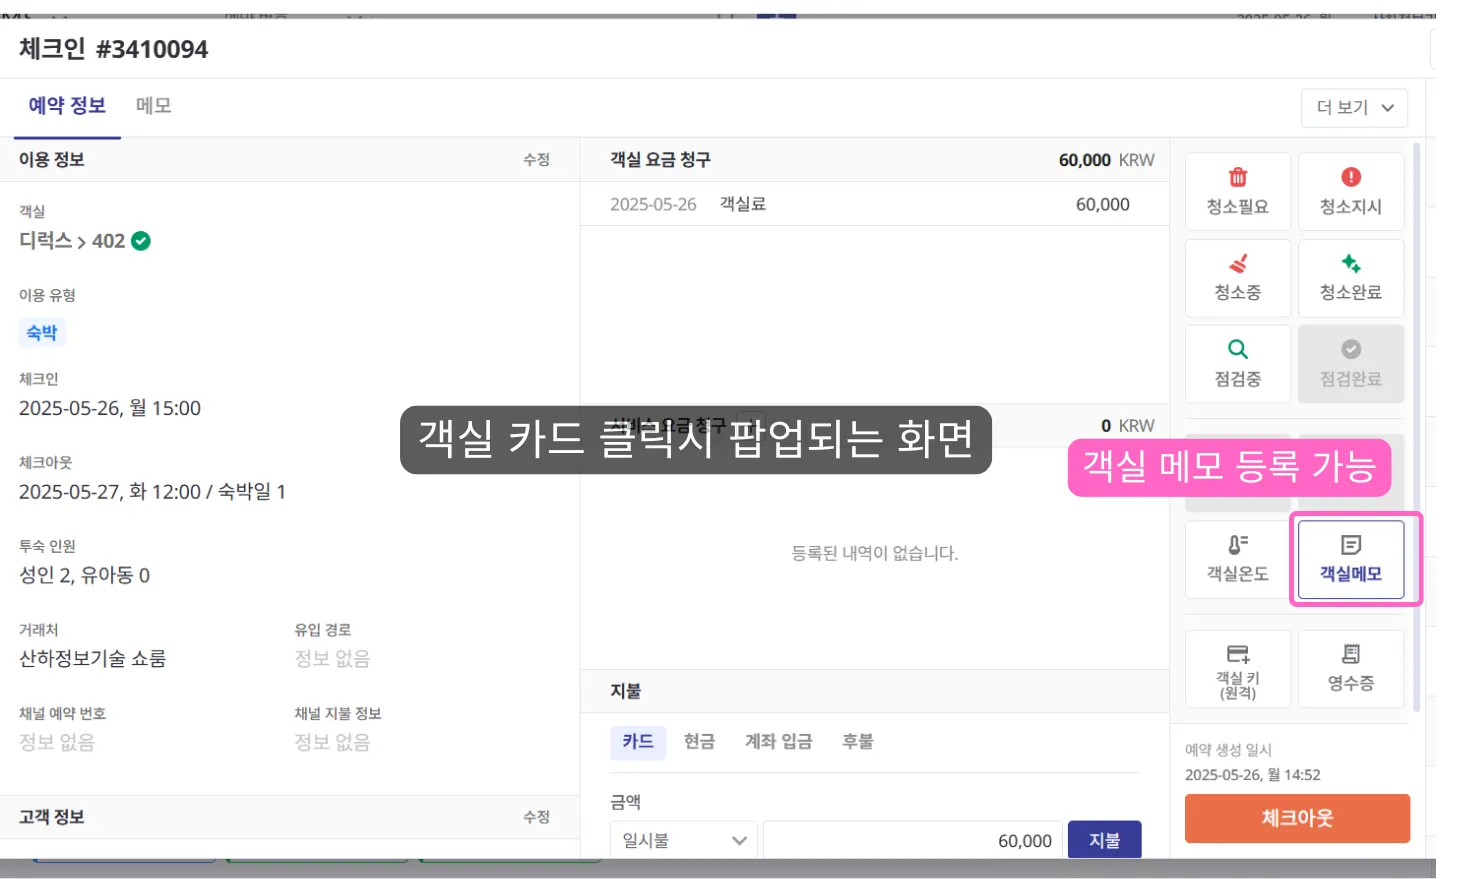This screenshot has height=879, width=1459.
Task: Mark room as 청소필요 (needs cleaning)
Action: click(1238, 191)
